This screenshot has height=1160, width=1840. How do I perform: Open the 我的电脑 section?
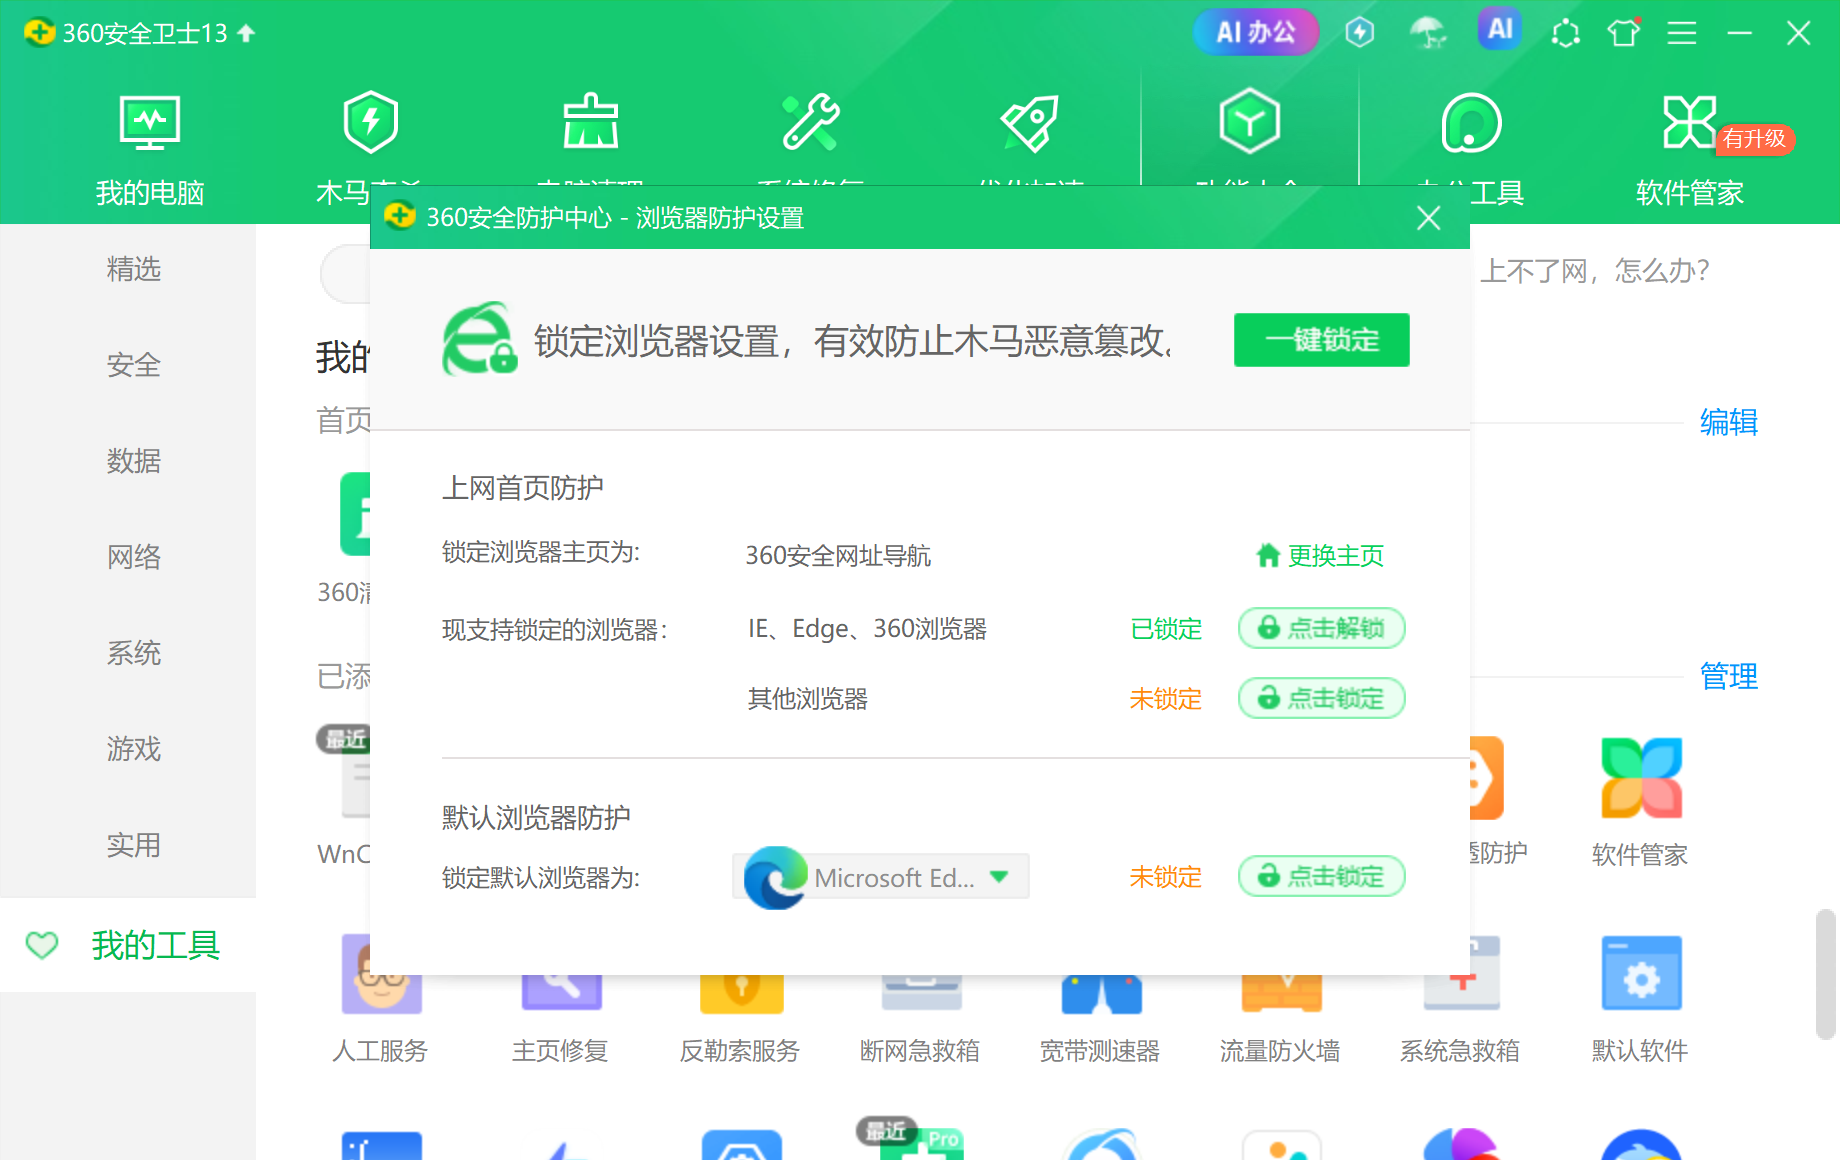coord(150,148)
